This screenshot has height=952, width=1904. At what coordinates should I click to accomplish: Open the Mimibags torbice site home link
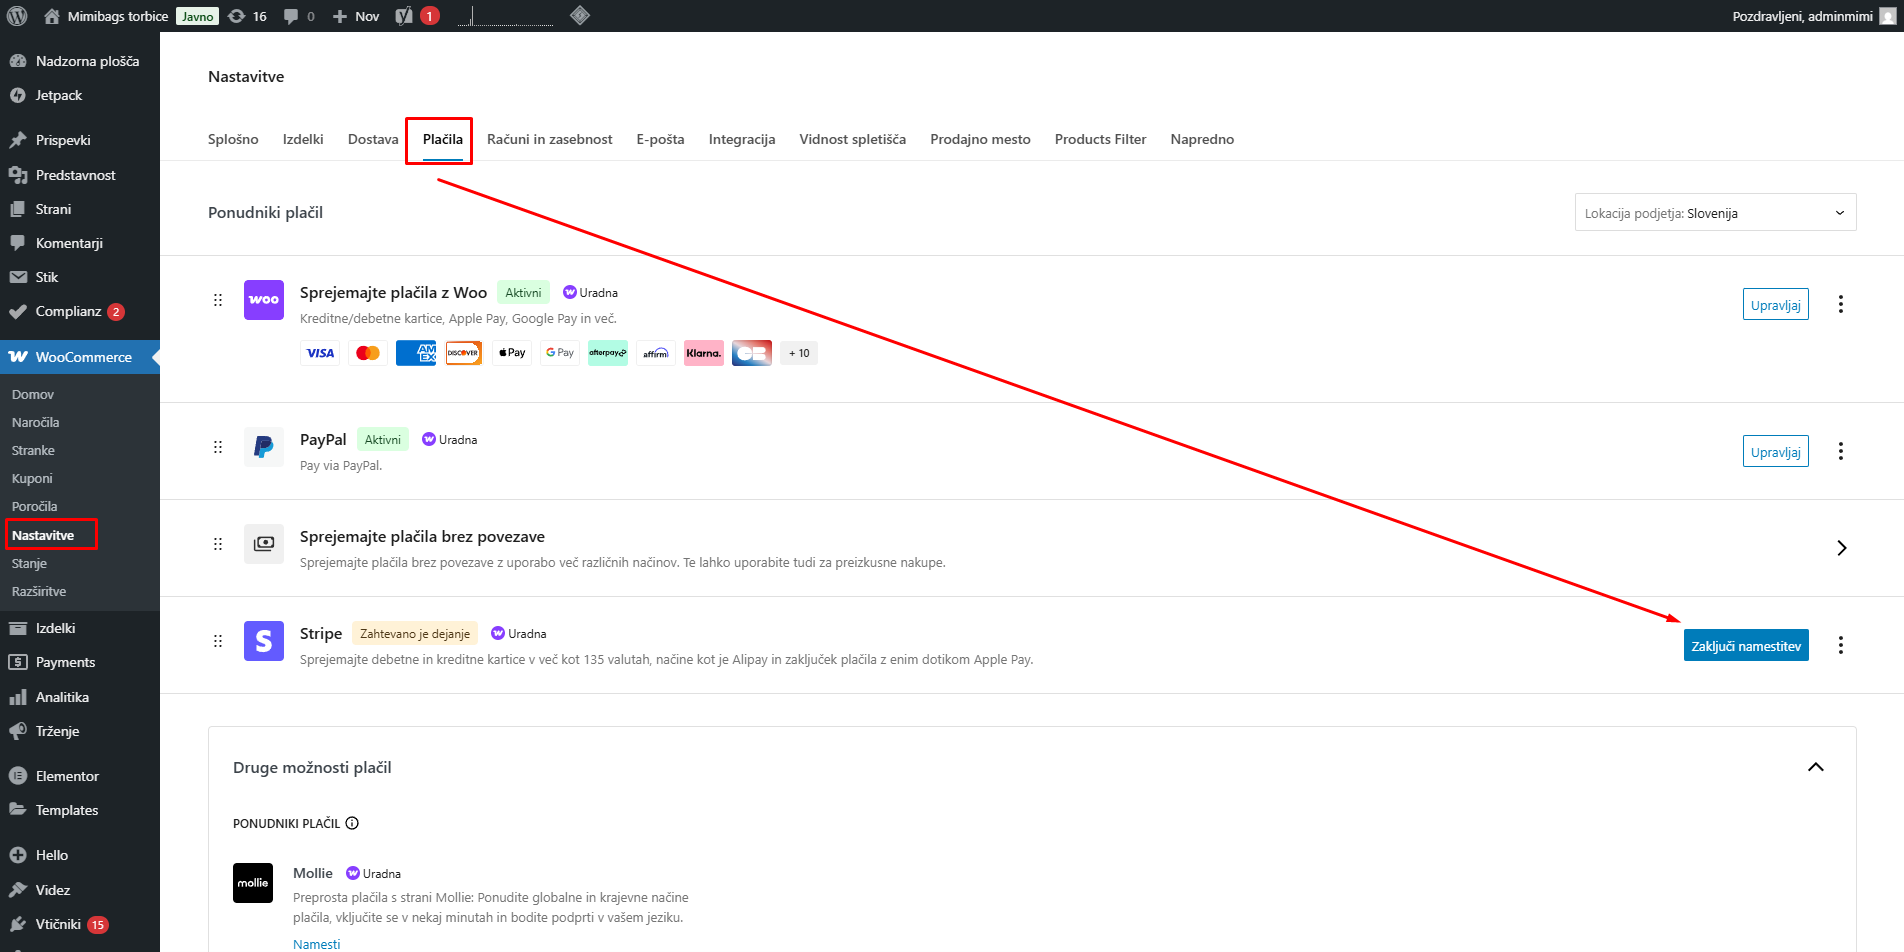[107, 16]
